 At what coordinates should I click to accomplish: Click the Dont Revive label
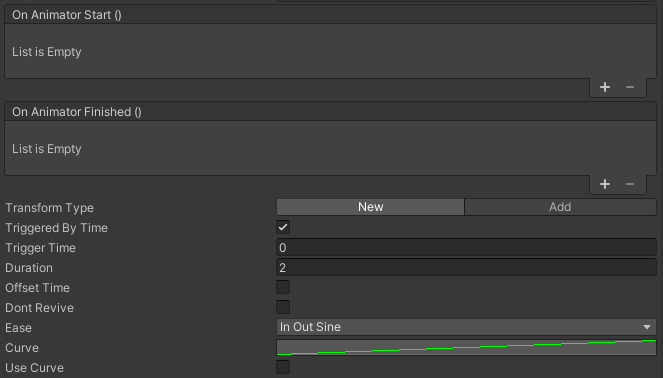coord(39,308)
